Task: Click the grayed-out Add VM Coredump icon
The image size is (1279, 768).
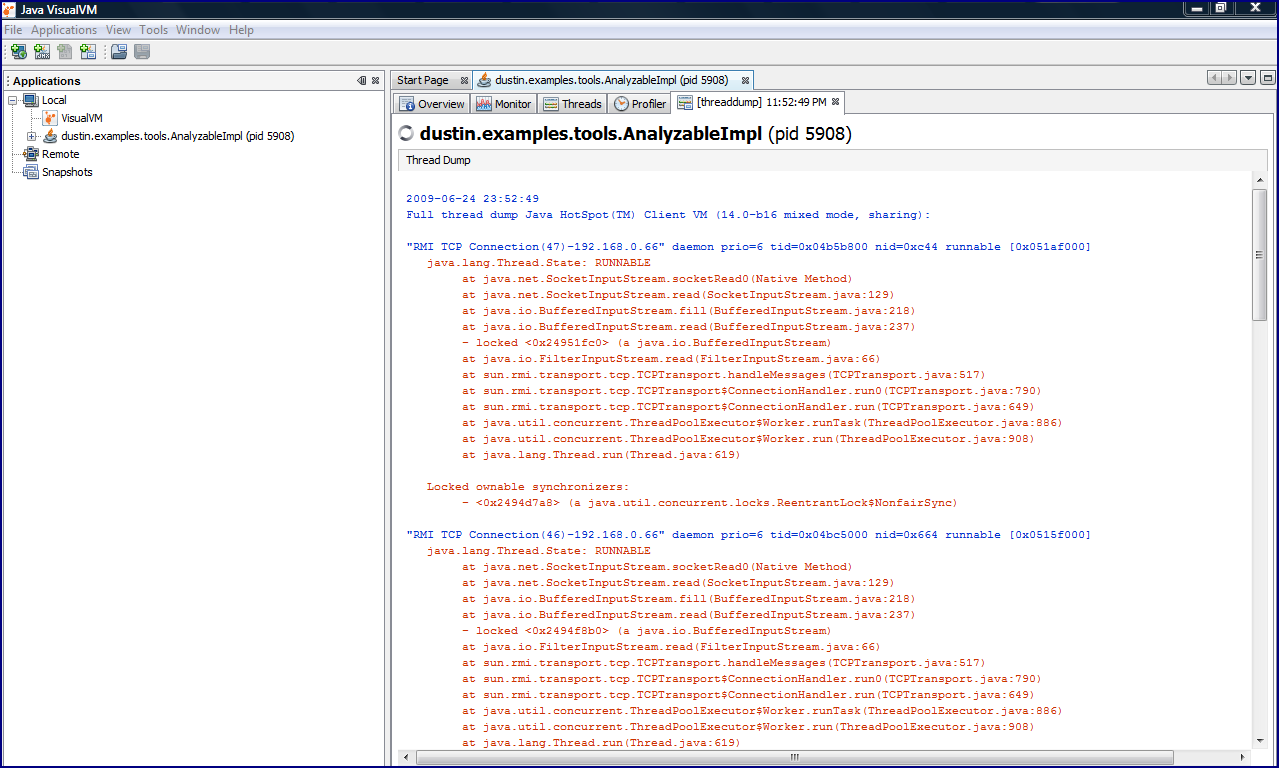Action: [65, 52]
